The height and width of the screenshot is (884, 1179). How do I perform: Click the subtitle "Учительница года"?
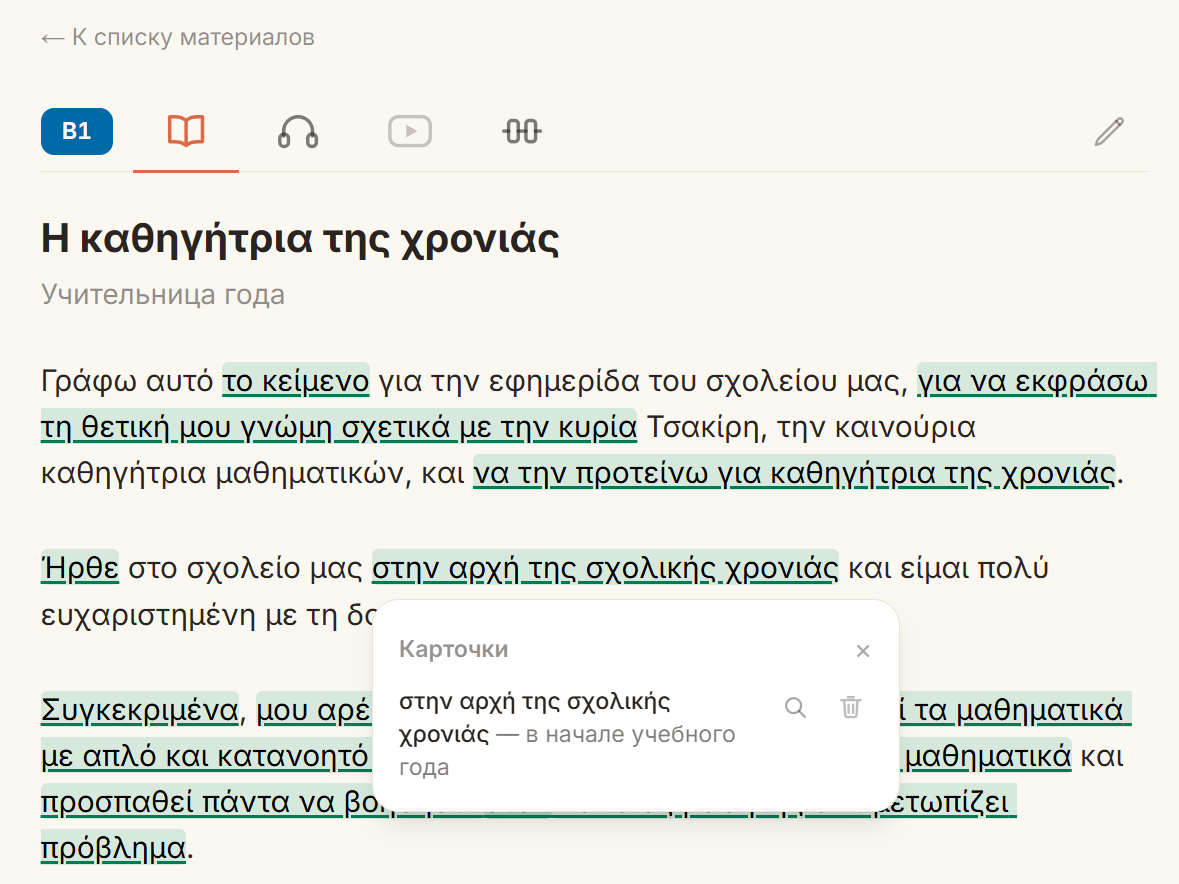(x=163, y=294)
